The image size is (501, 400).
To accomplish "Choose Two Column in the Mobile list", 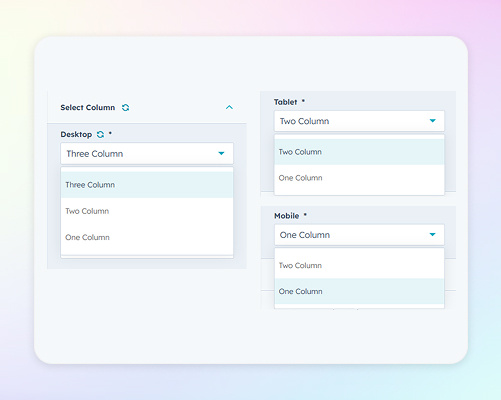I will point(359,266).
